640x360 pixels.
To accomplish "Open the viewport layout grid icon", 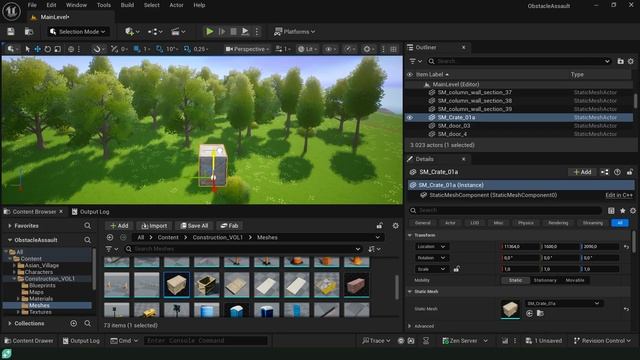I will 393,49.
